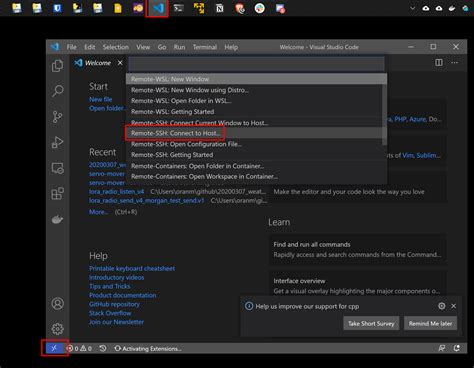Open the Help menu
Screen dimensions: 474x368
231,47
